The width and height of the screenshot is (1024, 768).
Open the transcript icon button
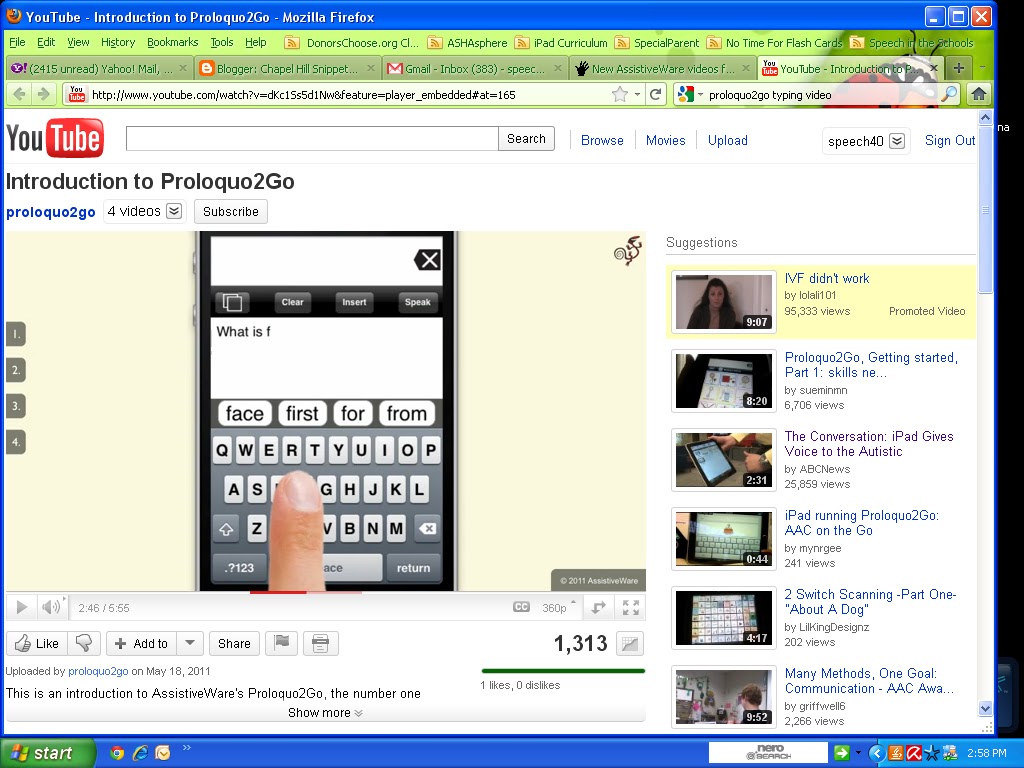[x=320, y=643]
